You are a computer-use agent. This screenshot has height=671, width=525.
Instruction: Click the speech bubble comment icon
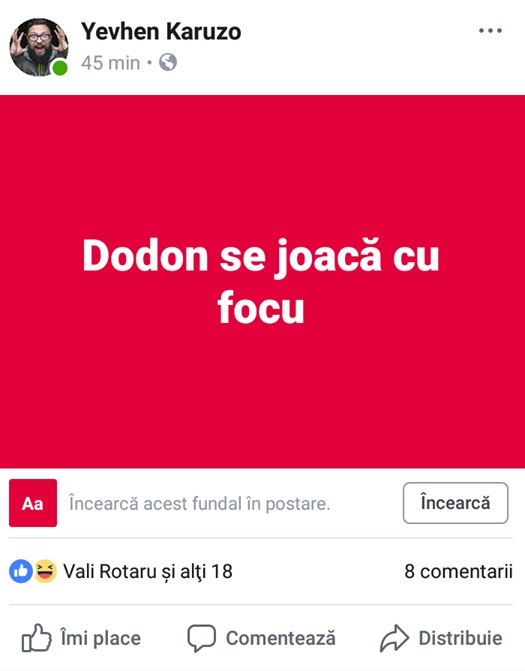click(202, 638)
